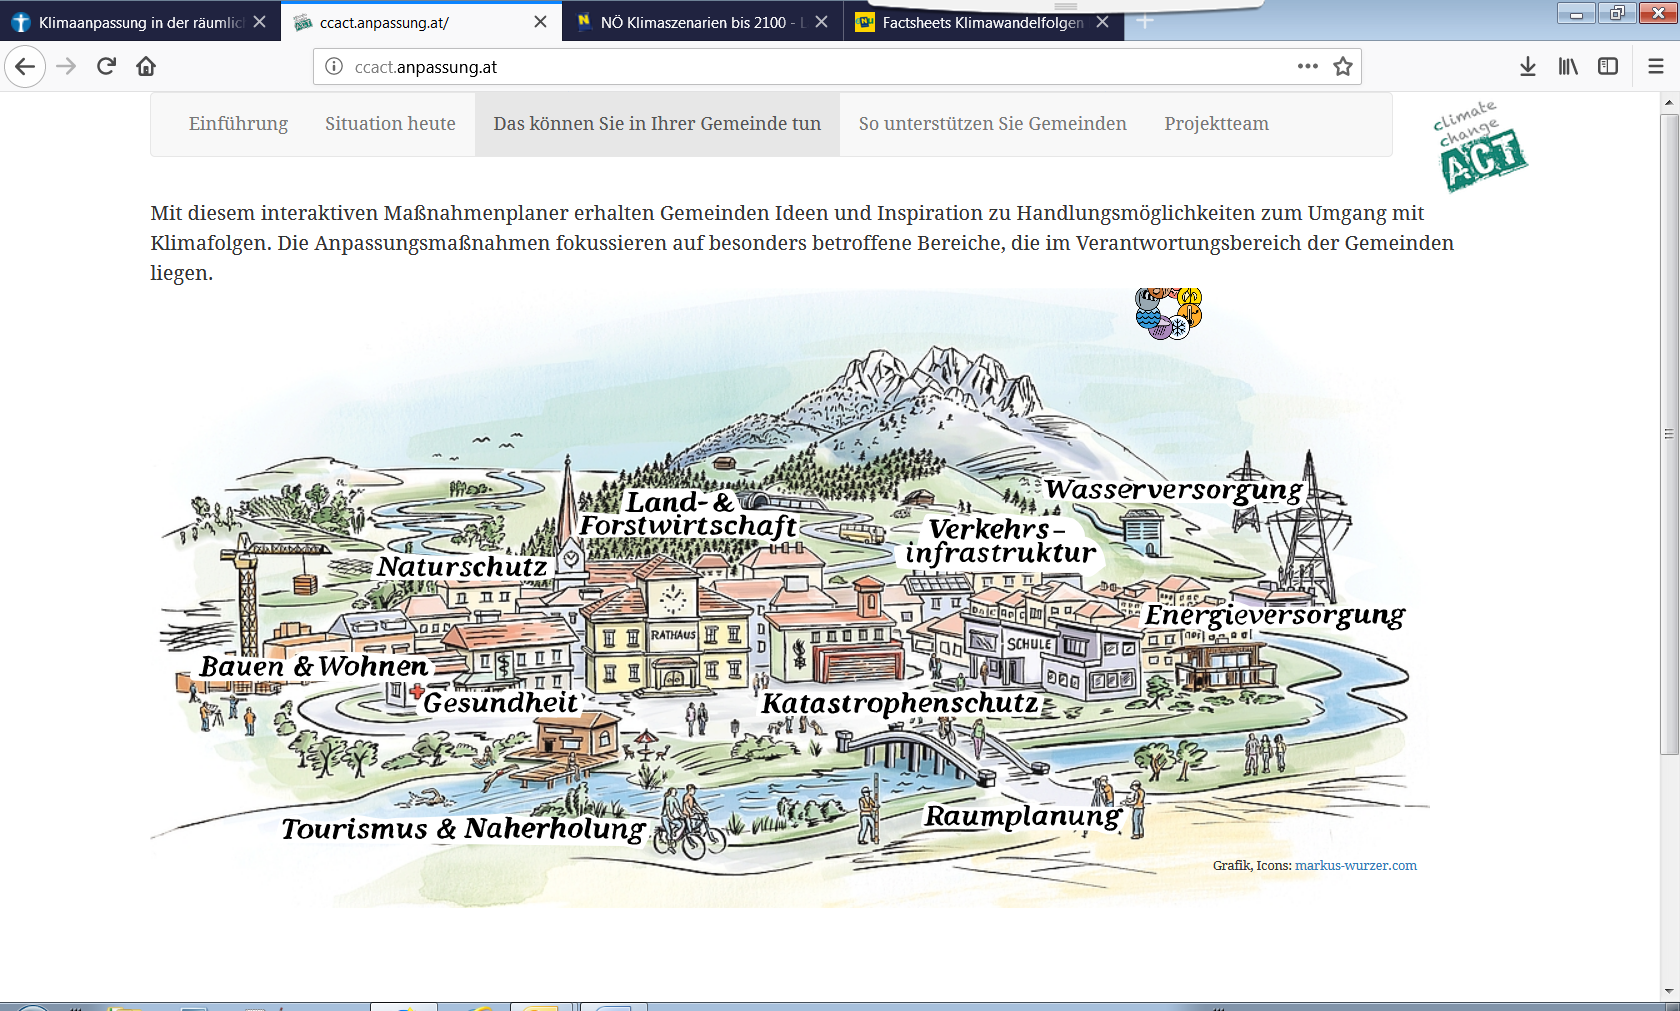Select Katastrophenschutz on the map
The image size is (1680, 1011).
(900, 704)
